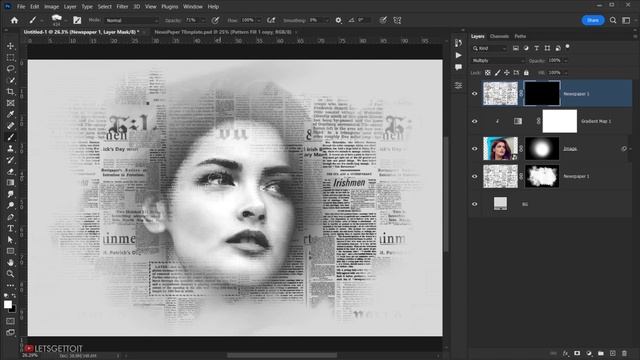This screenshot has width=640, height=360.
Task: Open the Kind filter dropdown
Action: point(489,48)
